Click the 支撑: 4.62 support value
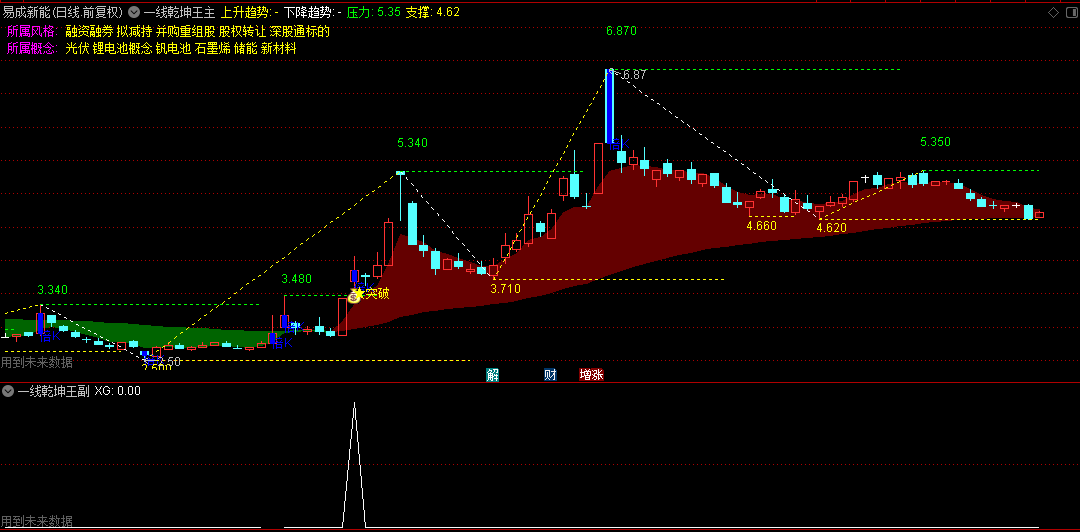Viewport: 1080px width, 532px height. (433, 12)
